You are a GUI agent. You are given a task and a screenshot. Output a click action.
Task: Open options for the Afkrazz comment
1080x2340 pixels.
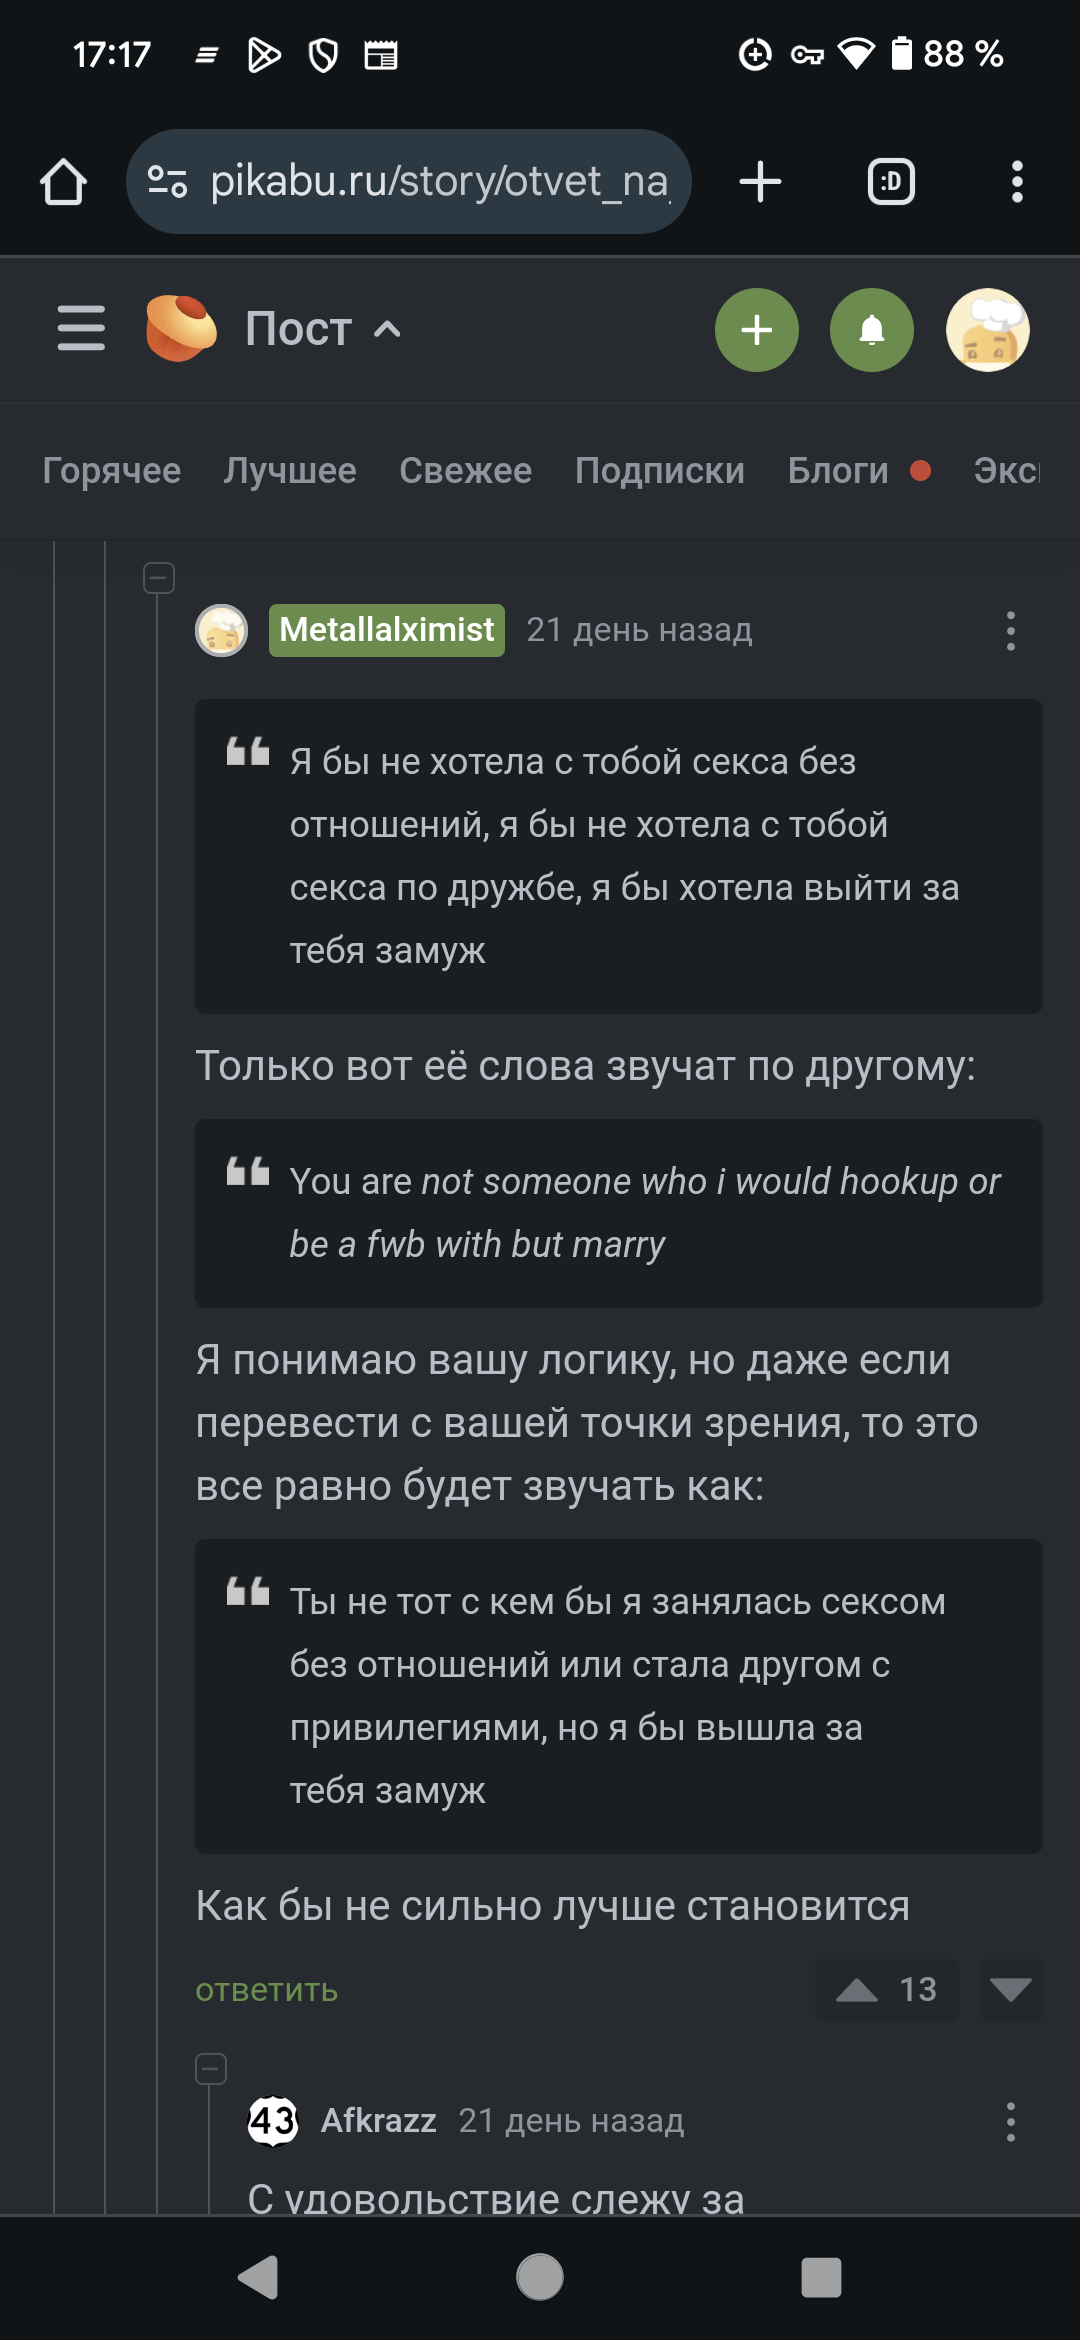pos(1011,2121)
